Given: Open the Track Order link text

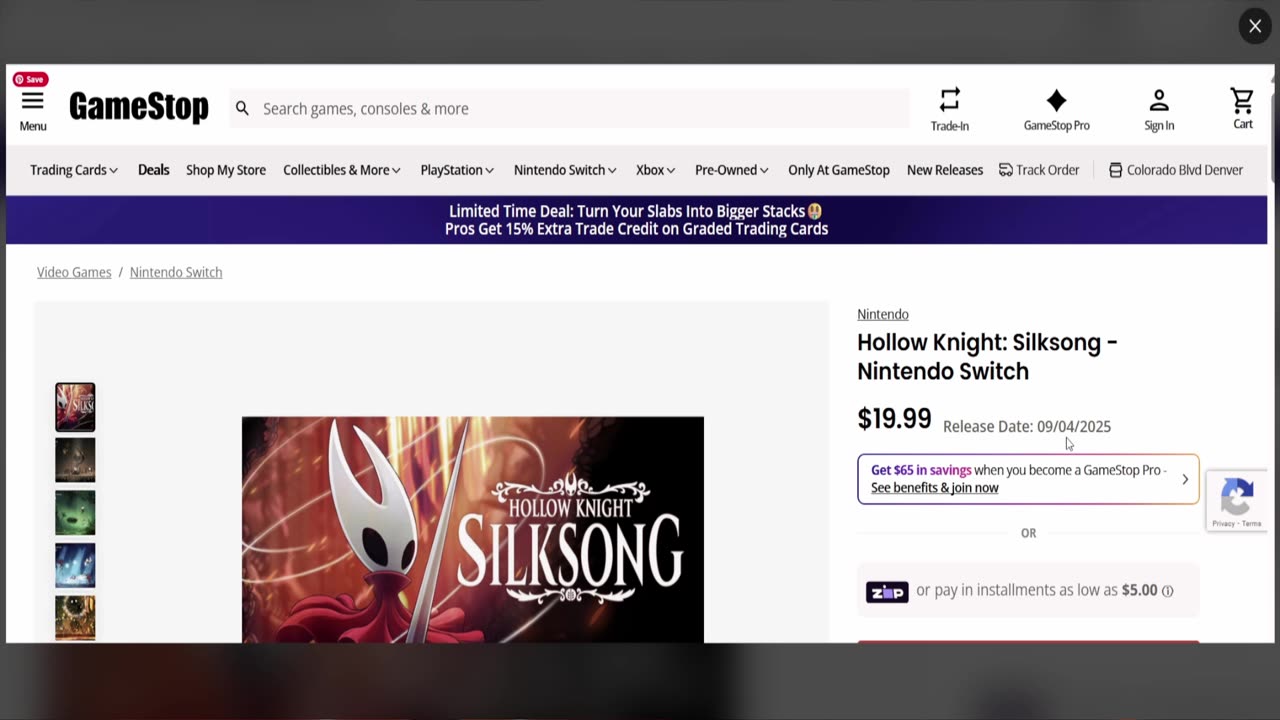Looking at the screenshot, I should pos(1047,170).
